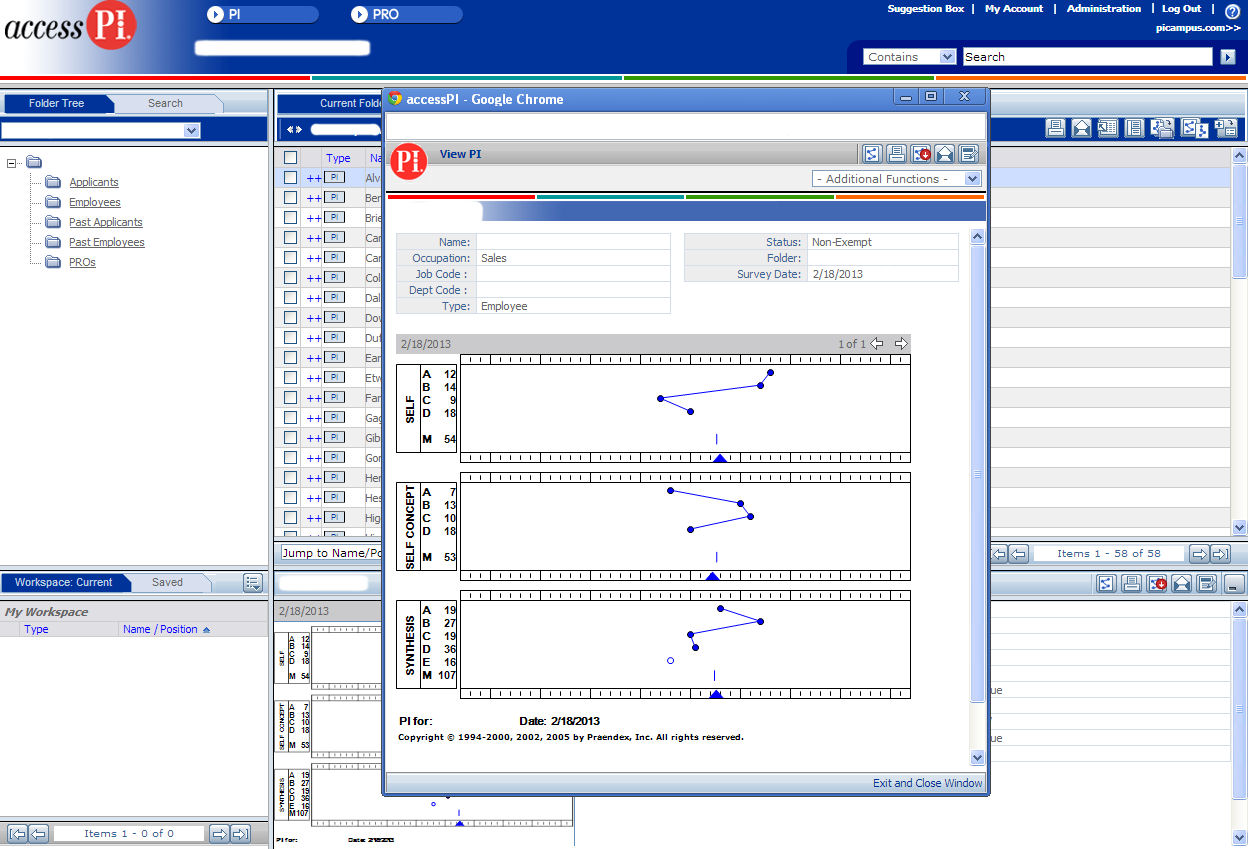Click the download pattern icon in View PI popup
This screenshot has height=849, width=1248.
click(920, 153)
